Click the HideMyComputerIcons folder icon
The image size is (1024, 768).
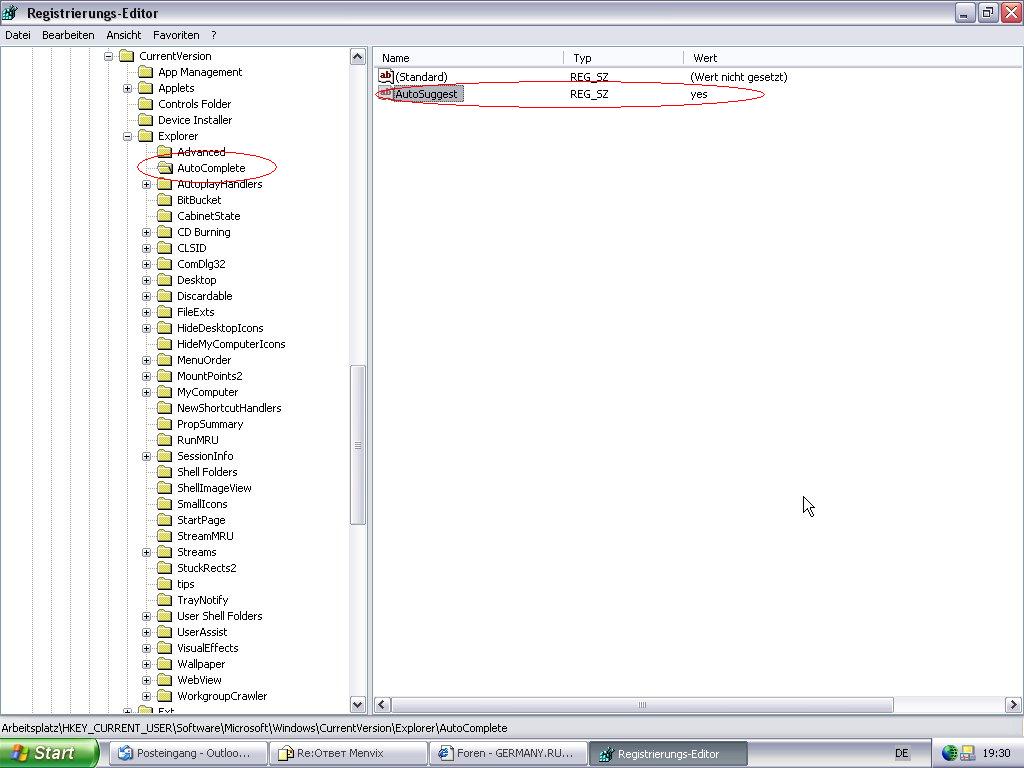click(165, 344)
